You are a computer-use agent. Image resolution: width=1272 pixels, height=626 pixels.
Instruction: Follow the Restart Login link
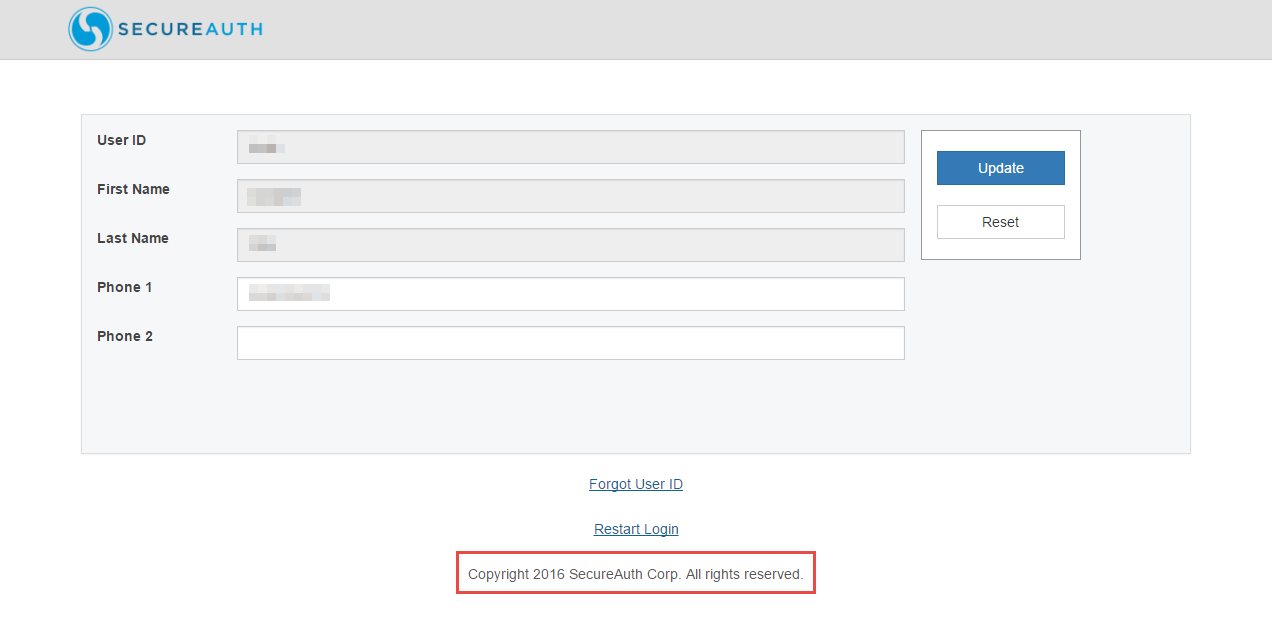(636, 529)
